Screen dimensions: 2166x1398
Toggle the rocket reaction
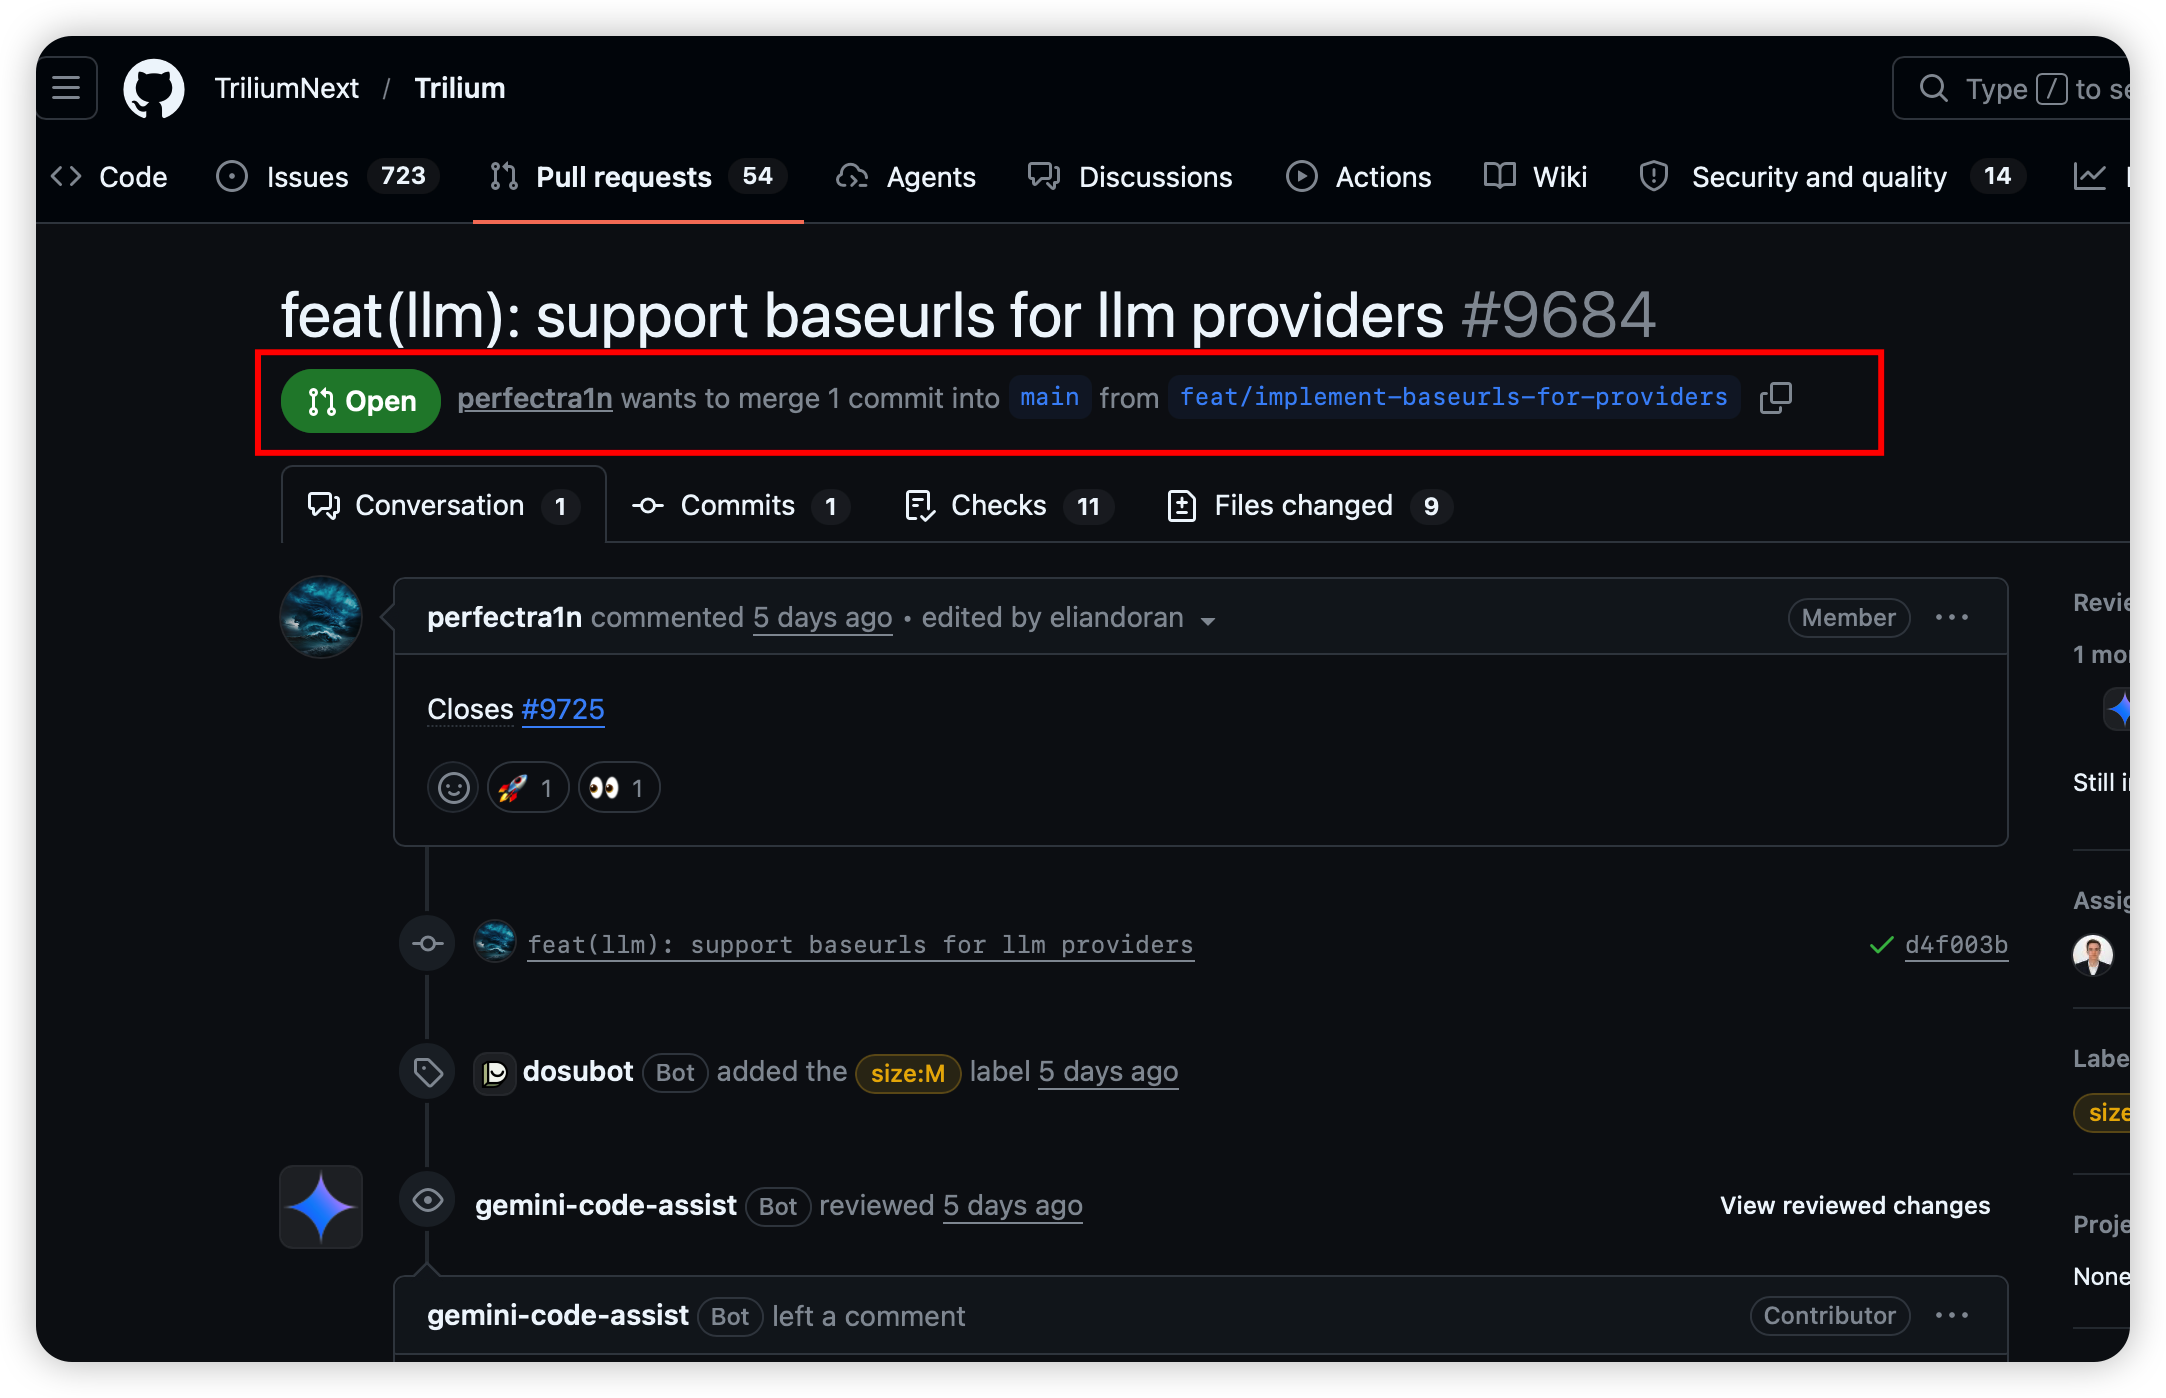pyautogui.click(x=527, y=788)
